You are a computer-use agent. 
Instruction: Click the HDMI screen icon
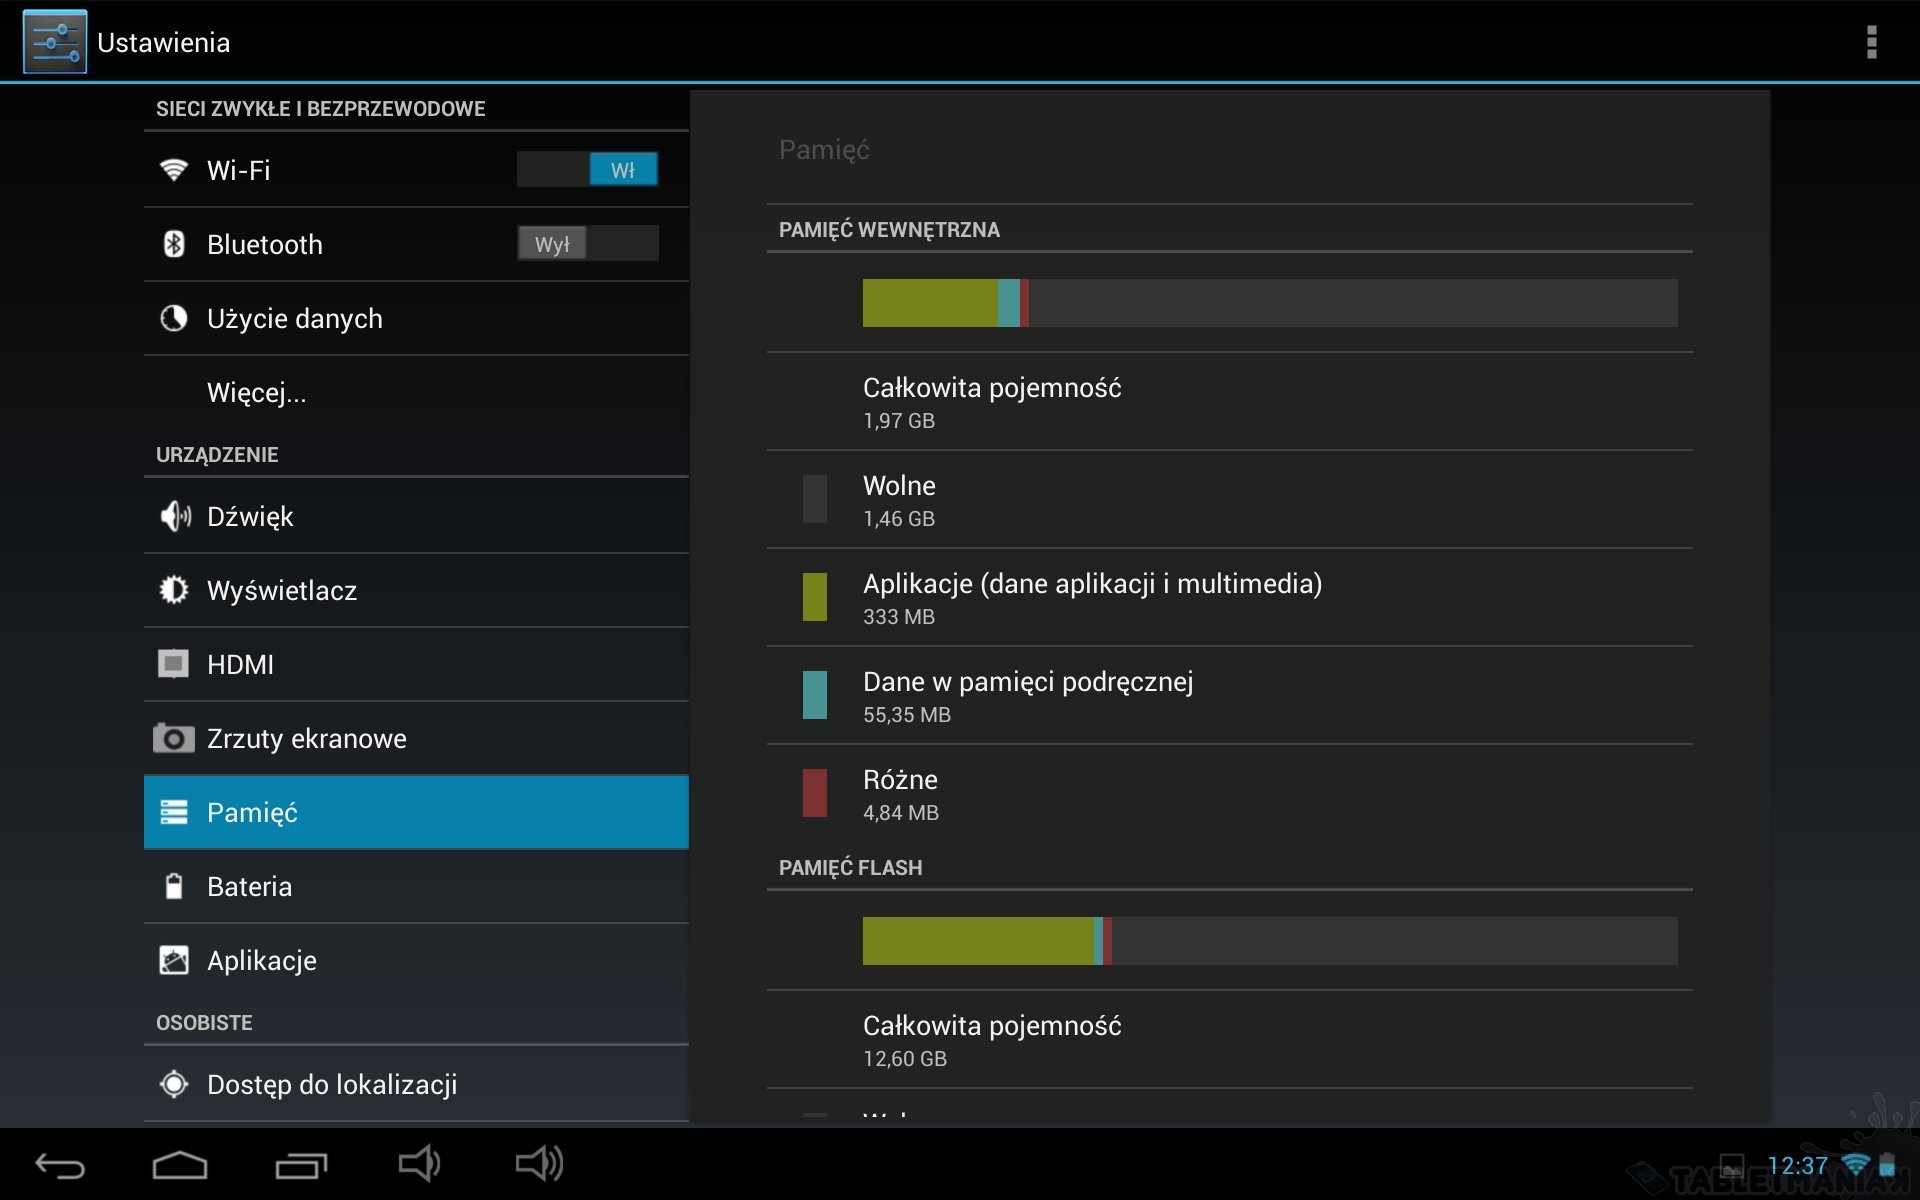(174, 664)
